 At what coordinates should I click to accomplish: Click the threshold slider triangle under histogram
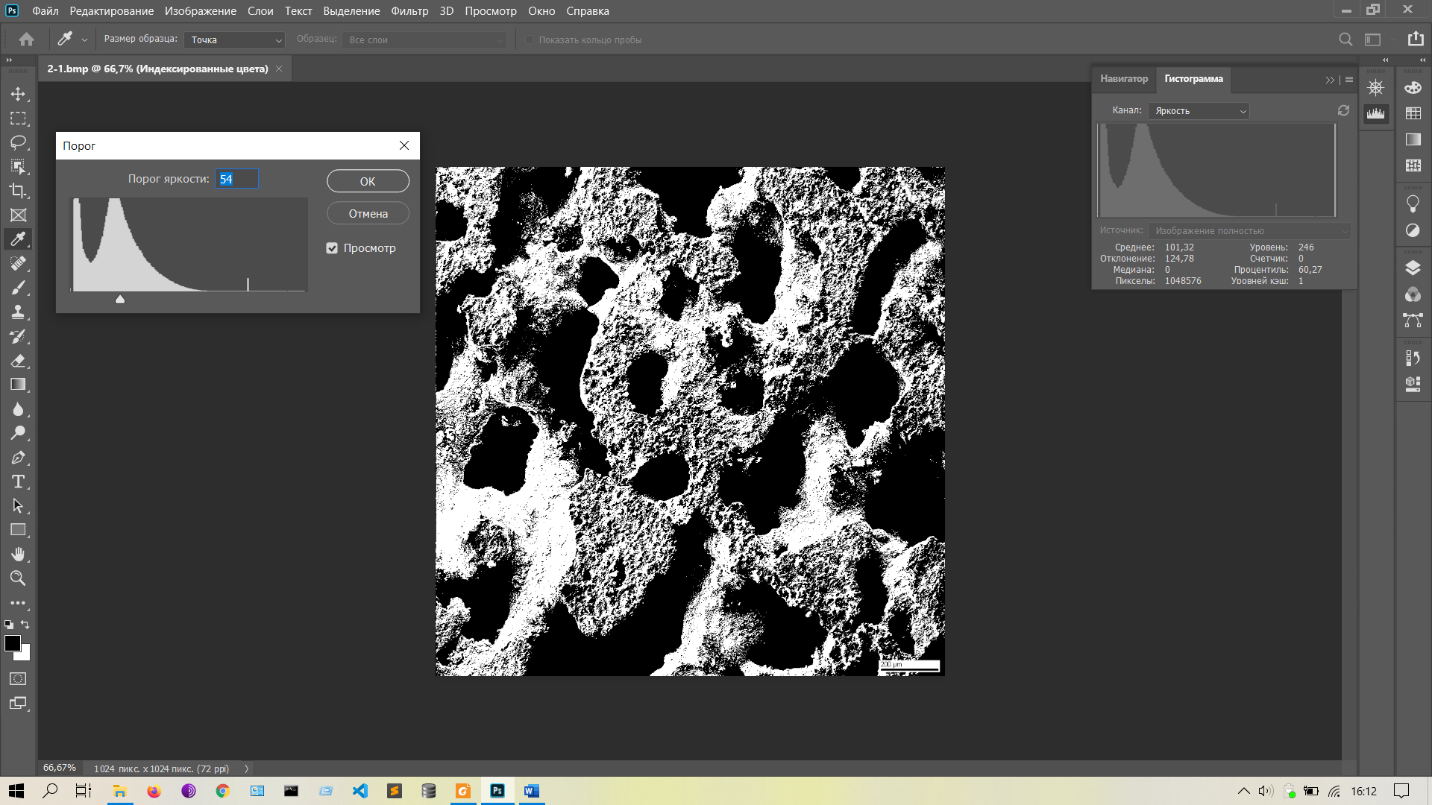pos(120,298)
